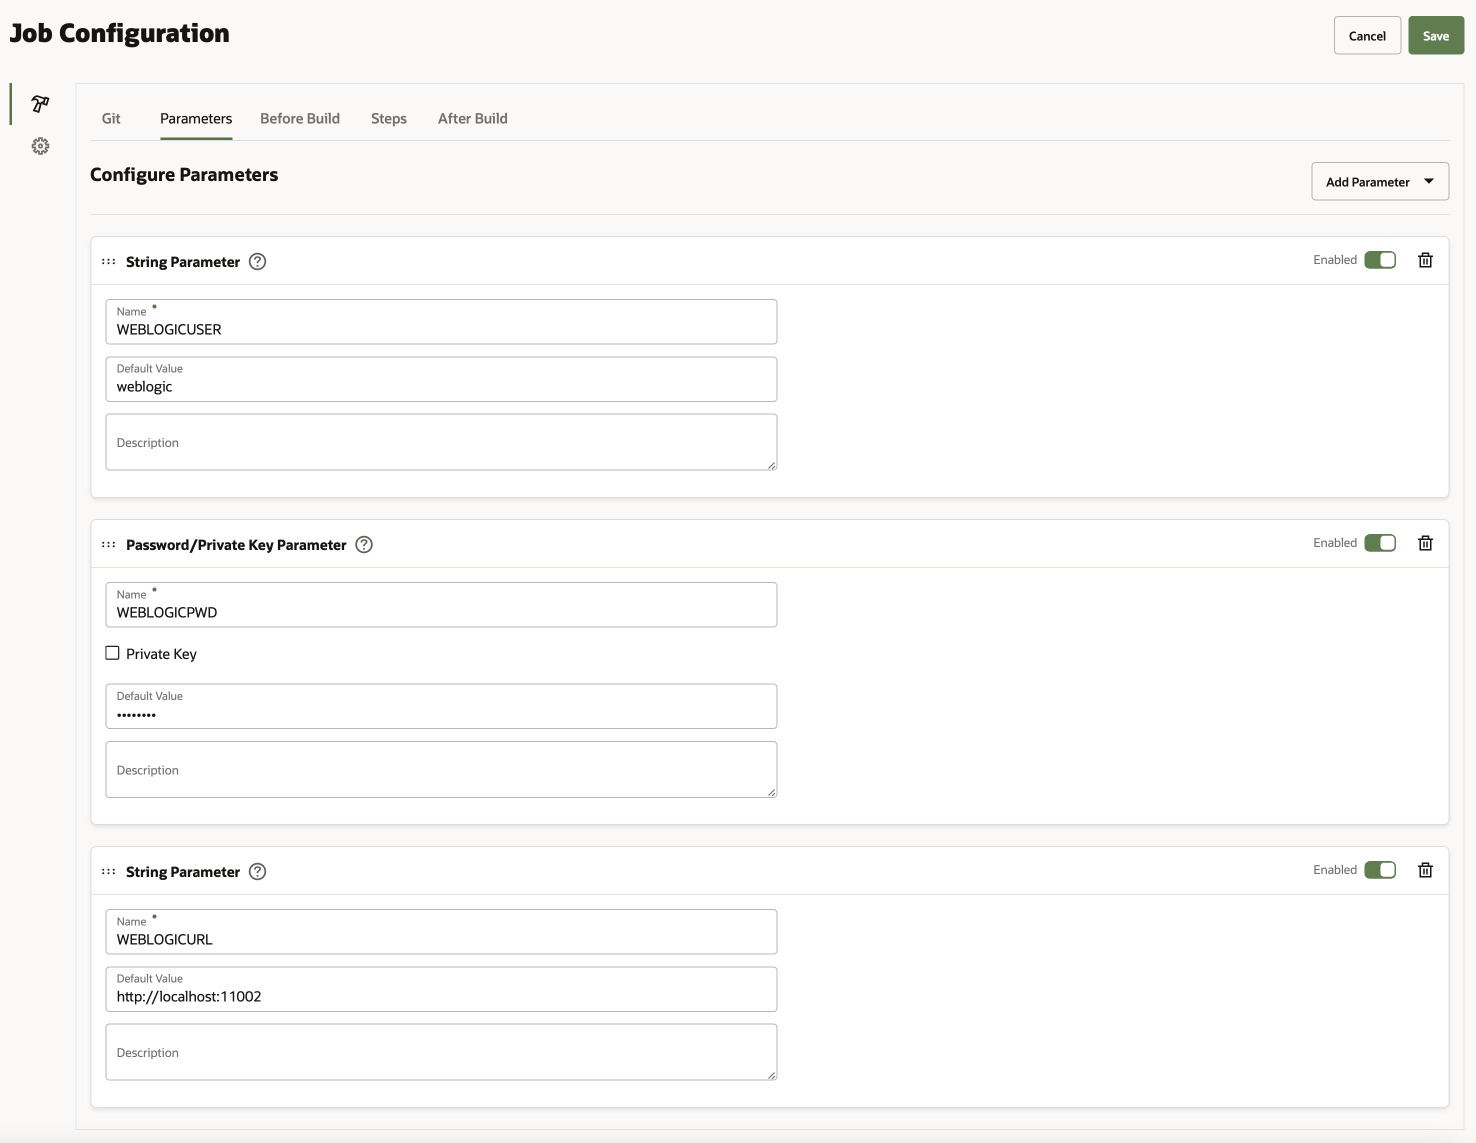Toggle Enabled switch for WEBLOGICURL parameter

[x=1380, y=870]
